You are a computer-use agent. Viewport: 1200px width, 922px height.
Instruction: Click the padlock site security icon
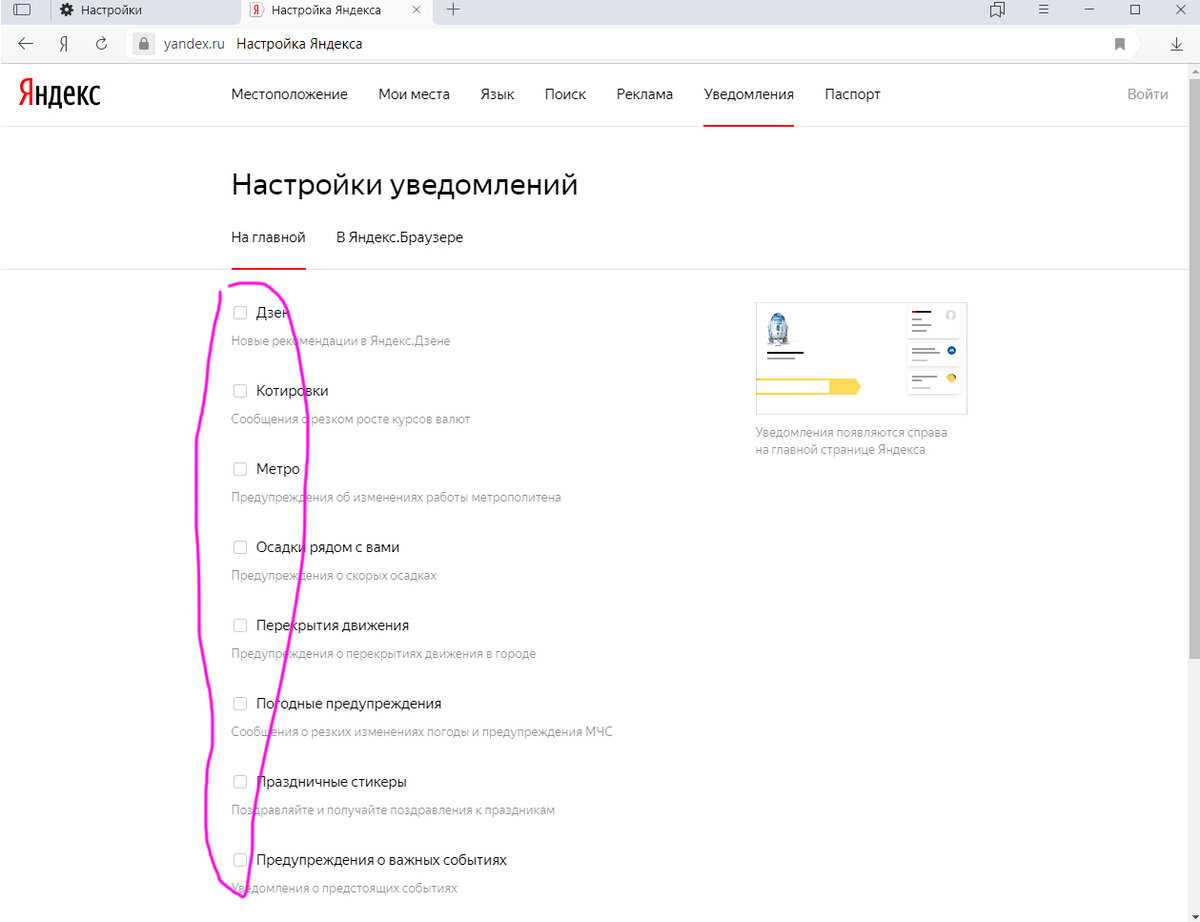144,44
